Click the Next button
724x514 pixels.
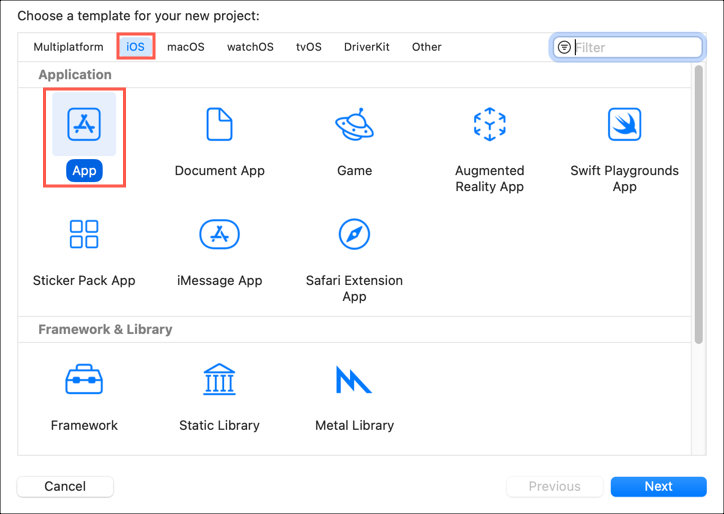[658, 486]
